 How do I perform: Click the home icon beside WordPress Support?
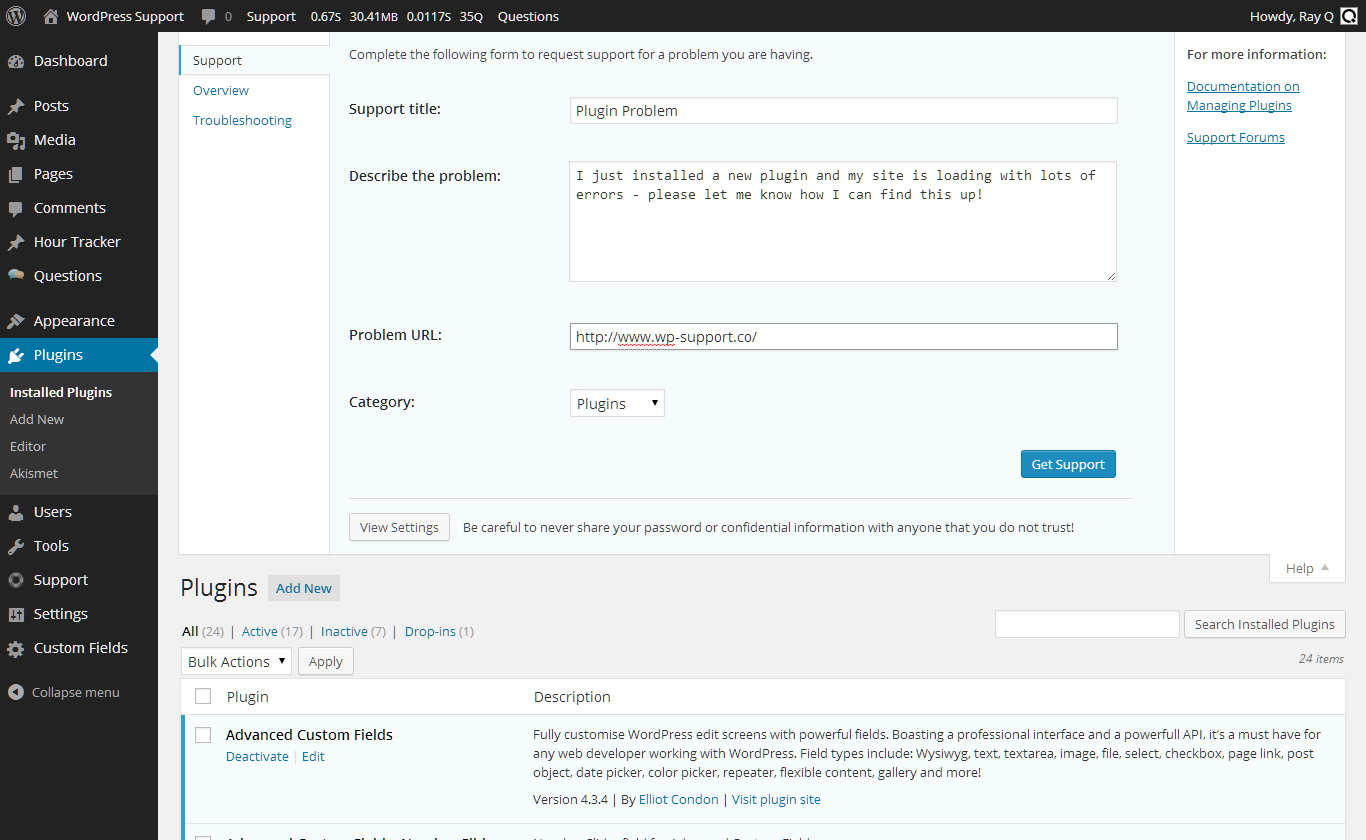[51, 16]
